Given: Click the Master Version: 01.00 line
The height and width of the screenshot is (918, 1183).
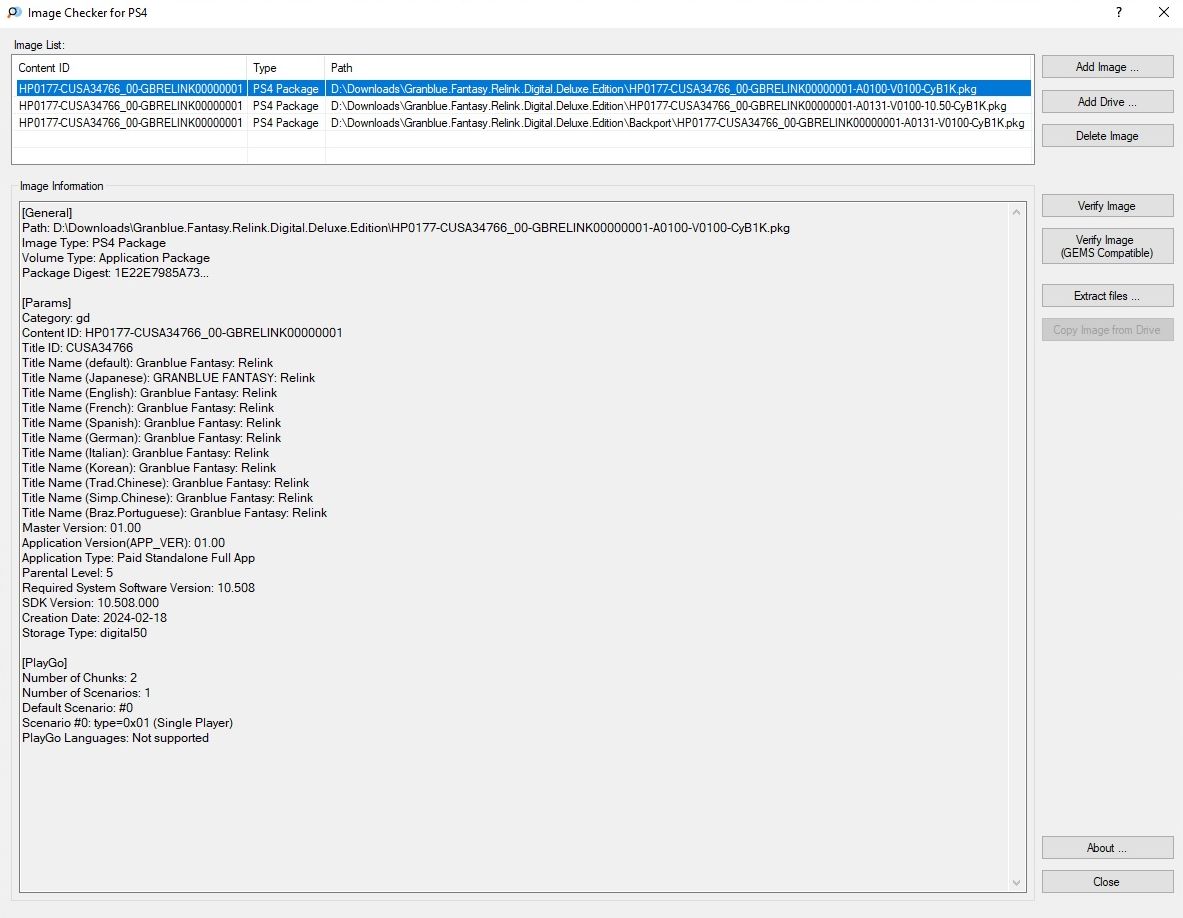Looking at the screenshot, I should (x=81, y=528).
